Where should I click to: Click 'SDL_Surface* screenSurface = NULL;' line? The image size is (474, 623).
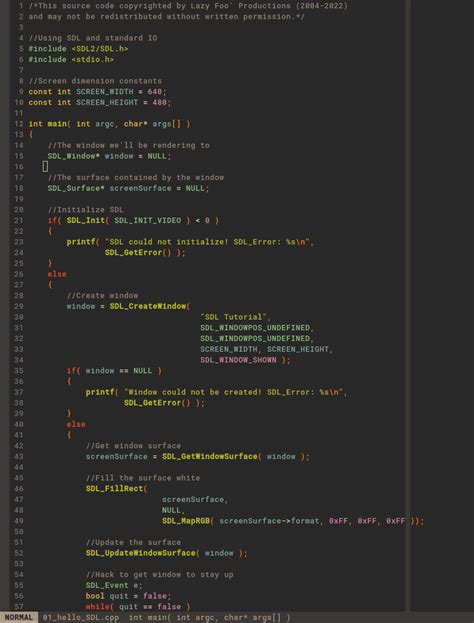point(128,188)
